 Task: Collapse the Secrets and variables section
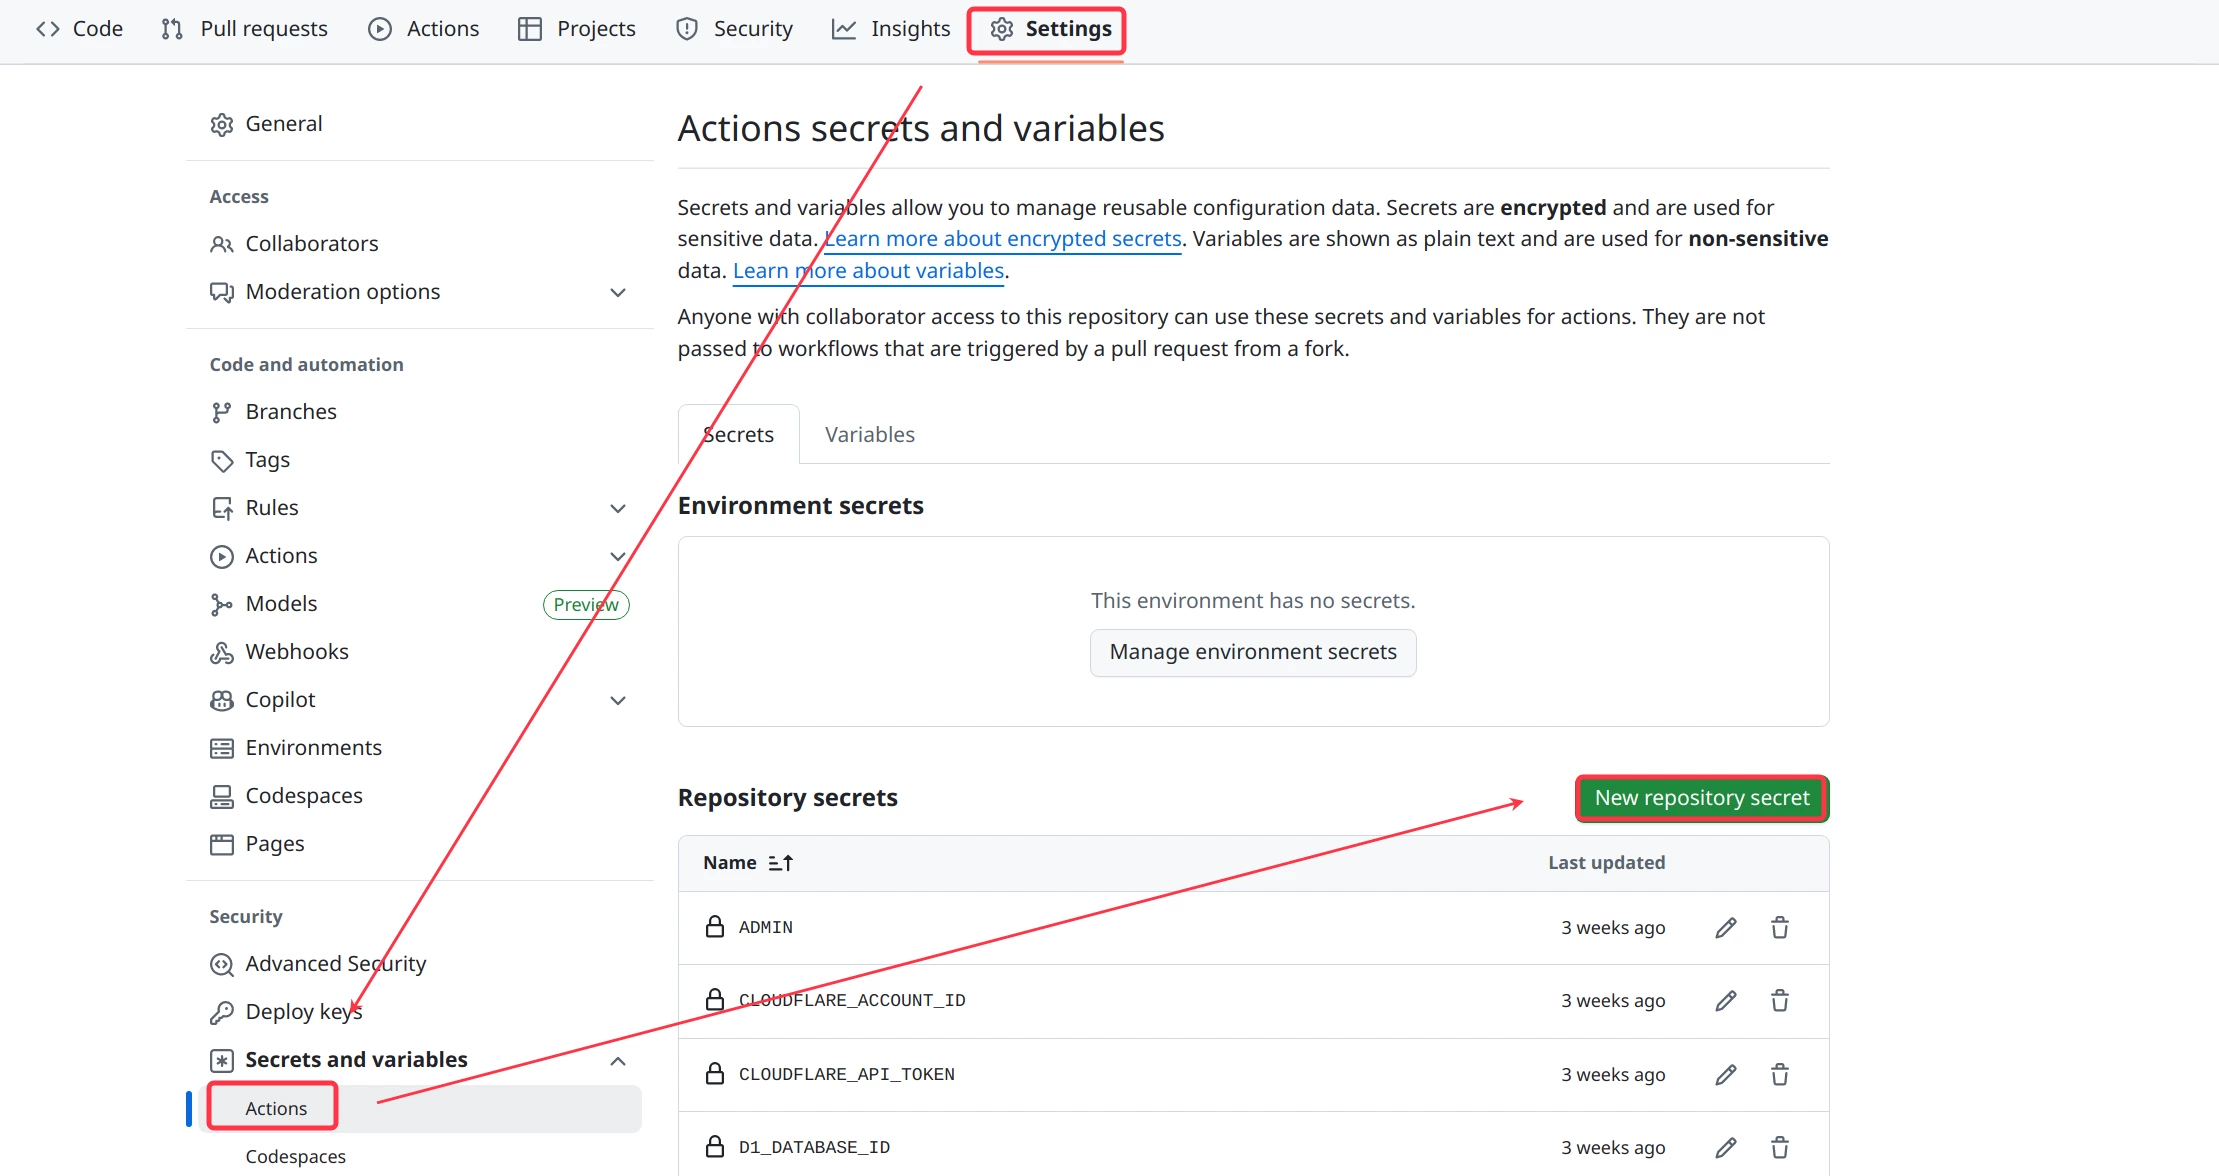click(x=618, y=1061)
